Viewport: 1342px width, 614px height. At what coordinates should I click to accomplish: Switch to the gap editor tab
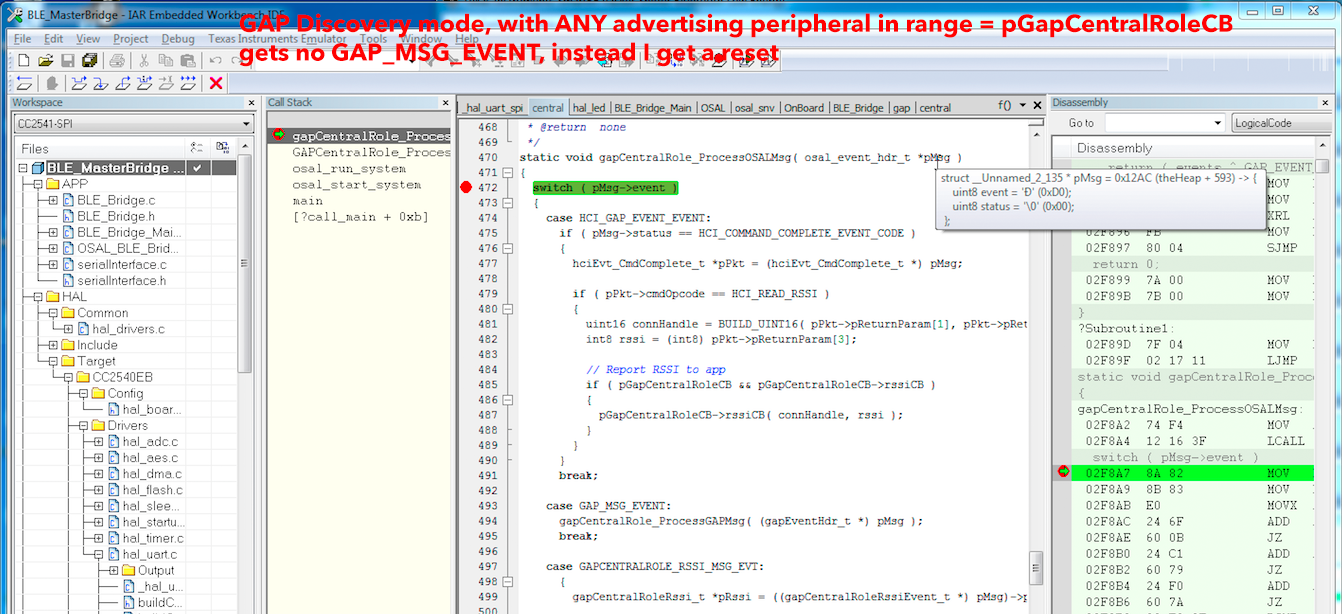pos(901,107)
